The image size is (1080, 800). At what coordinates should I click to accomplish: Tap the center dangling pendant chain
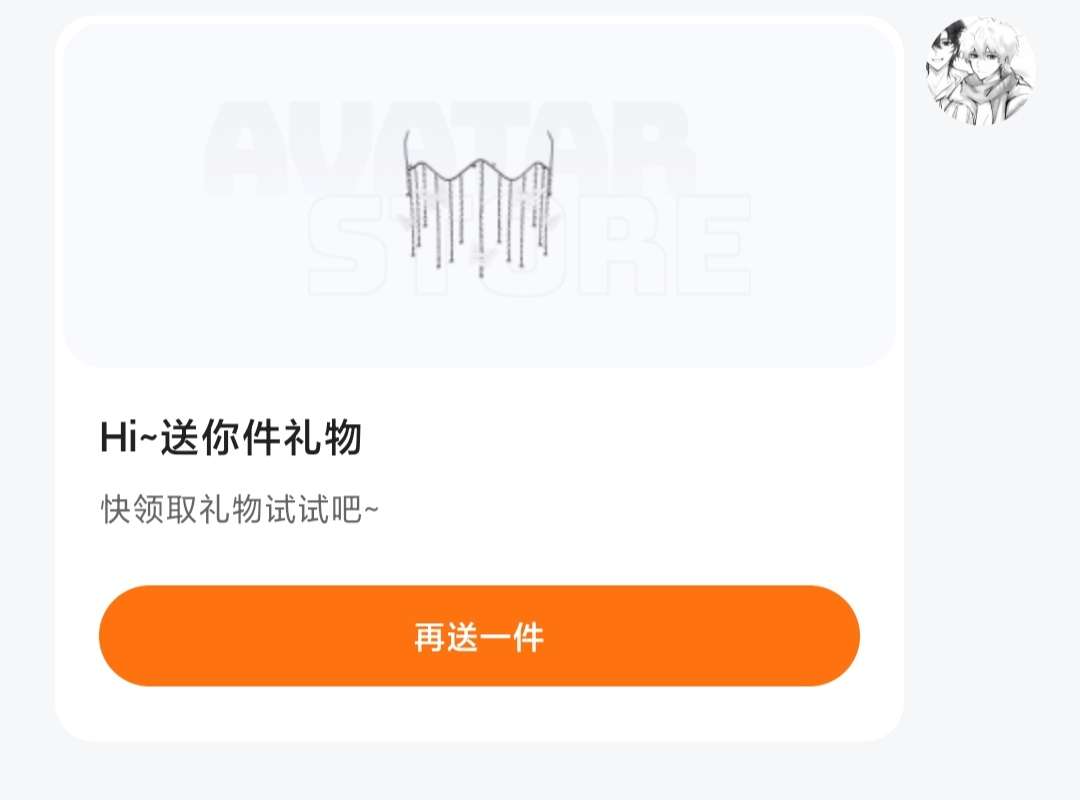481,220
